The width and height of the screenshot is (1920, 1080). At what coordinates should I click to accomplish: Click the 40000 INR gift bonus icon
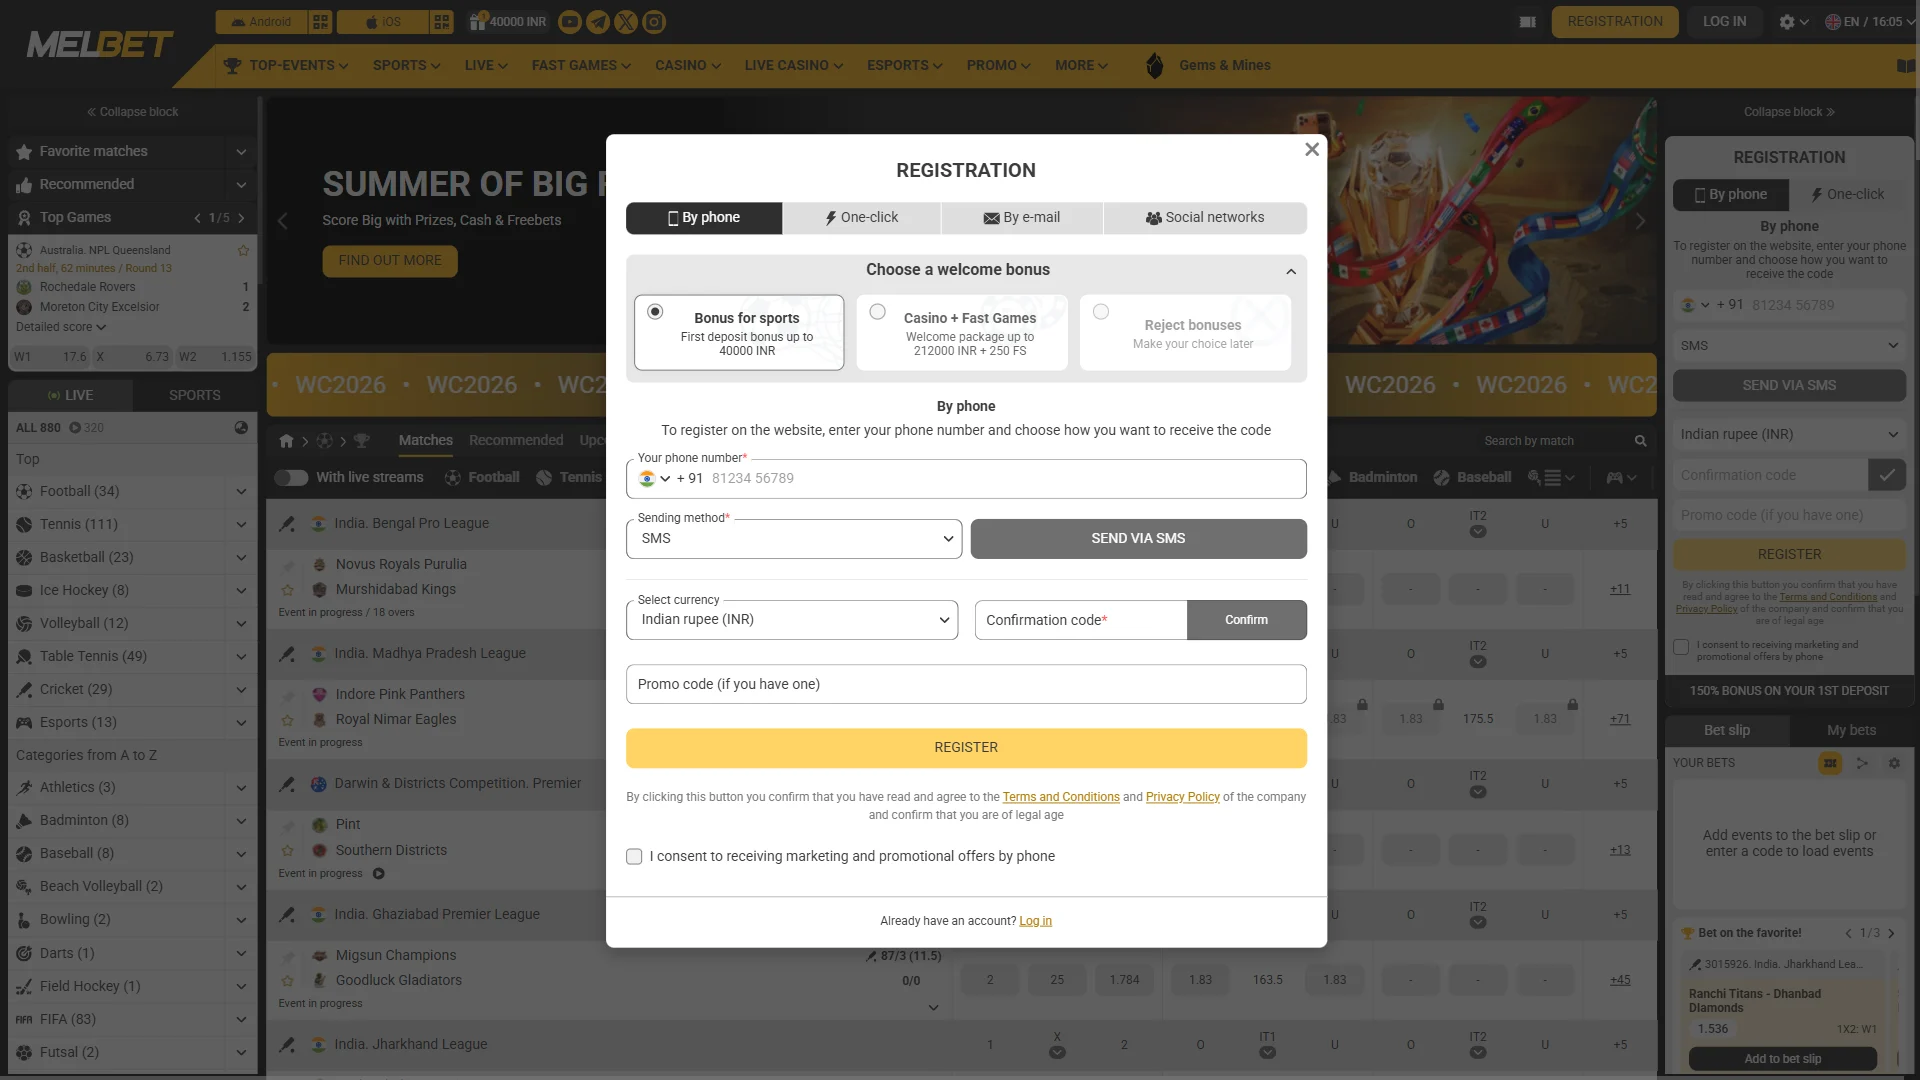click(478, 21)
